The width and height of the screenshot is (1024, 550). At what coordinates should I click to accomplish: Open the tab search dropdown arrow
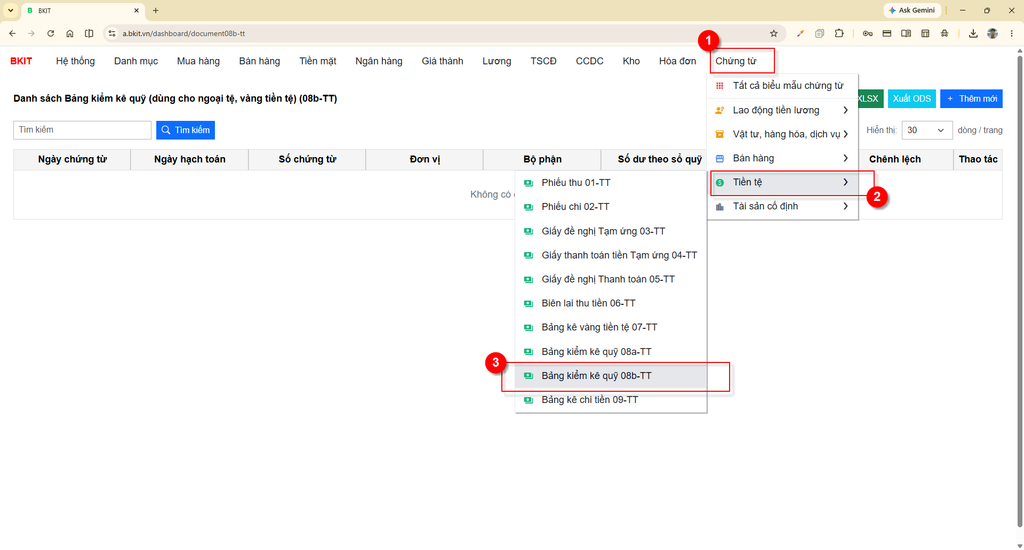10,10
